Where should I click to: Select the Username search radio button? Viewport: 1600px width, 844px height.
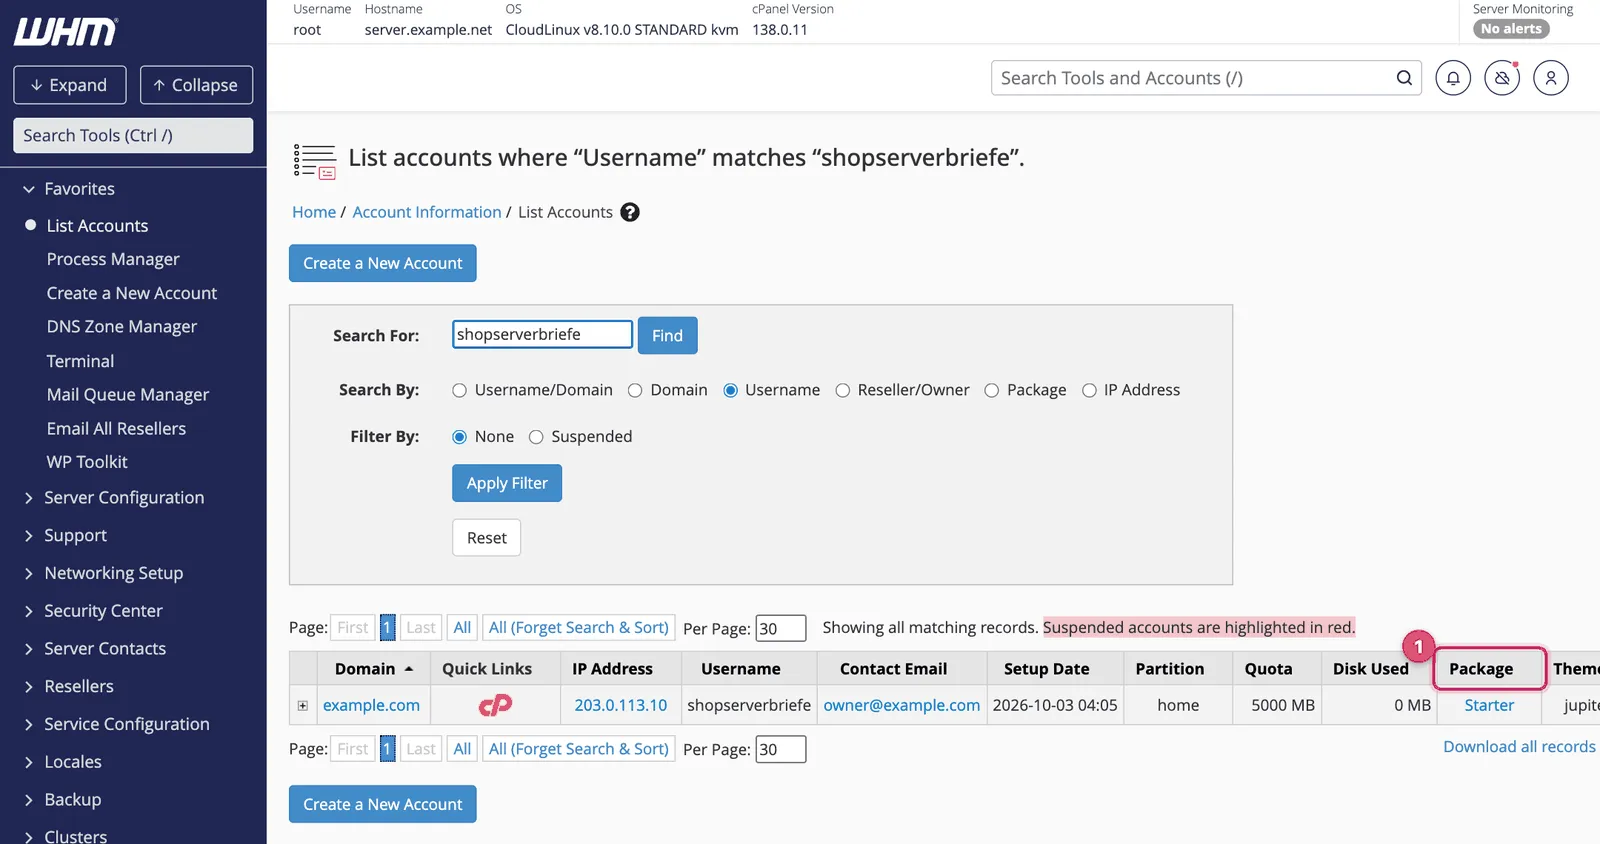[x=731, y=391]
